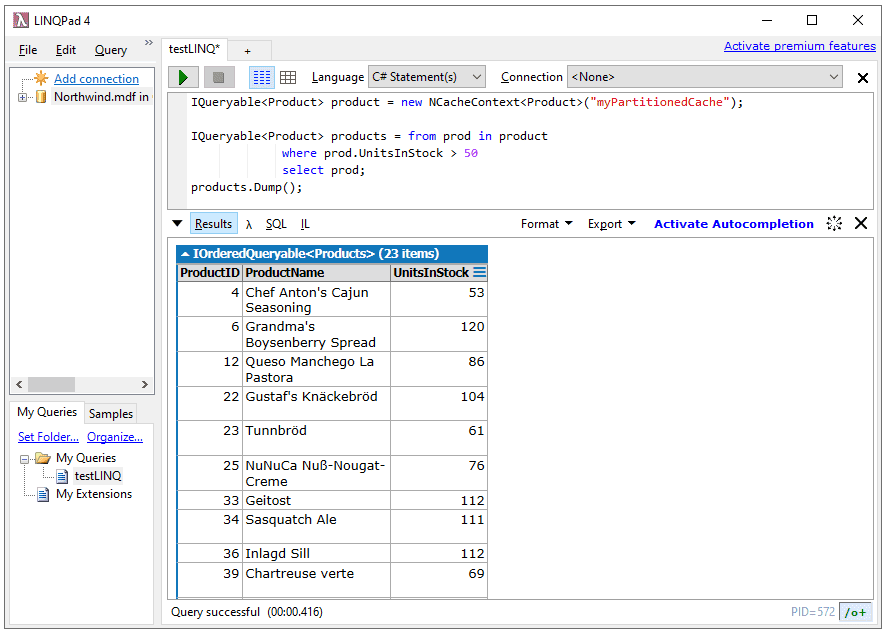This screenshot has width=886, height=633.
Task: Add a new query tab with plus
Action: click(248, 51)
